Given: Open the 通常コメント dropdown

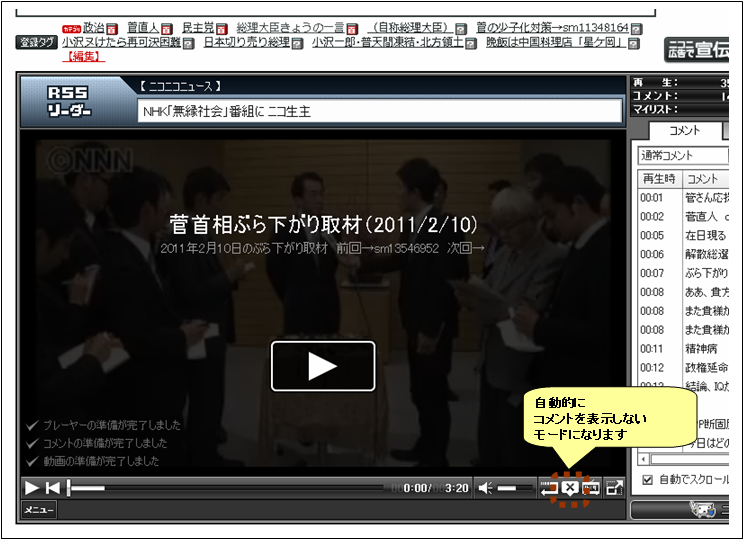Looking at the screenshot, I should click(x=683, y=155).
